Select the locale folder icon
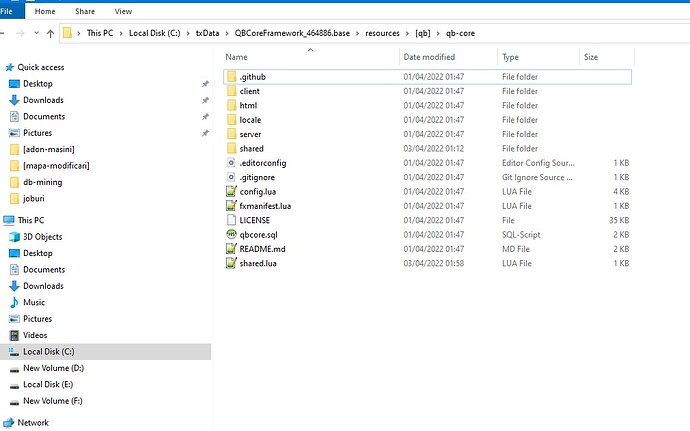Image resolution: width=690 pixels, height=431 pixels. tap(231, 120)
